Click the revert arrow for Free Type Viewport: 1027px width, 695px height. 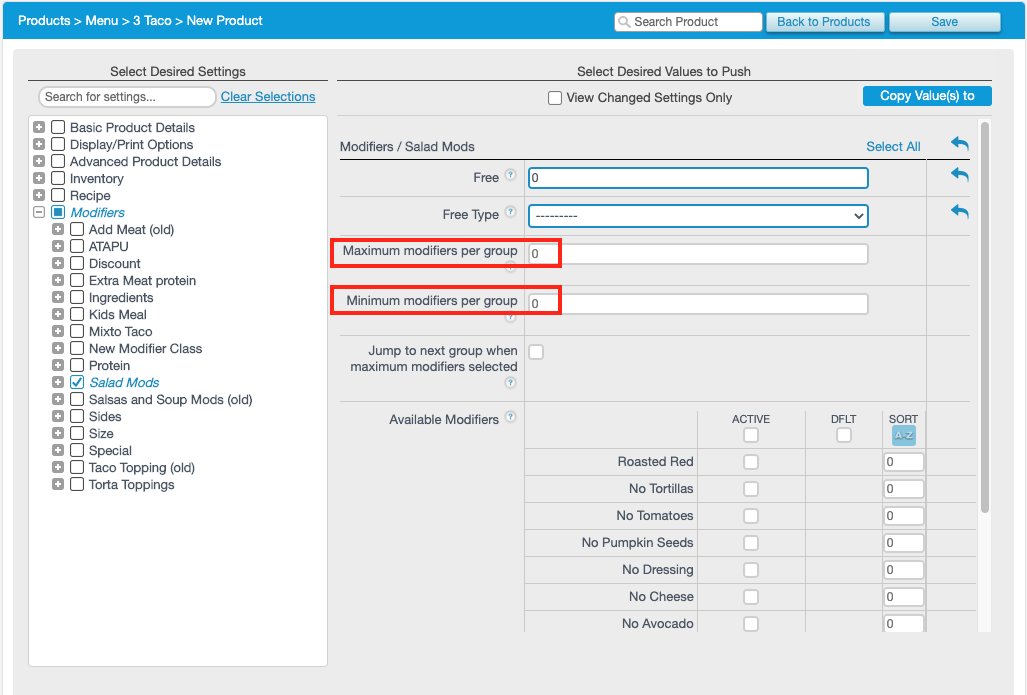pos(960,212)
